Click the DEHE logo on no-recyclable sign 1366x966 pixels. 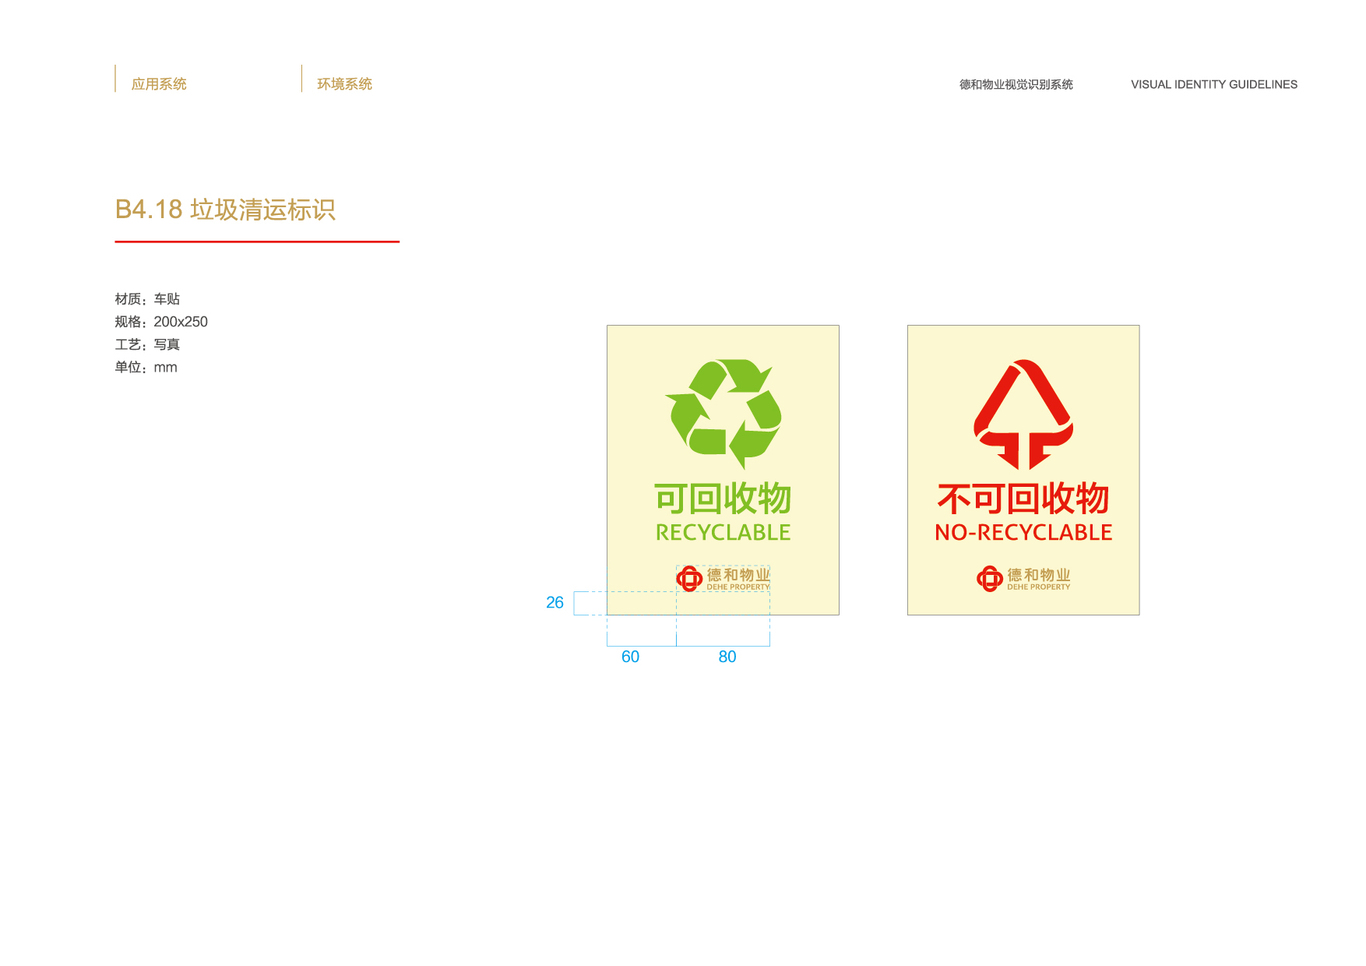click(x=1023, y=578)
